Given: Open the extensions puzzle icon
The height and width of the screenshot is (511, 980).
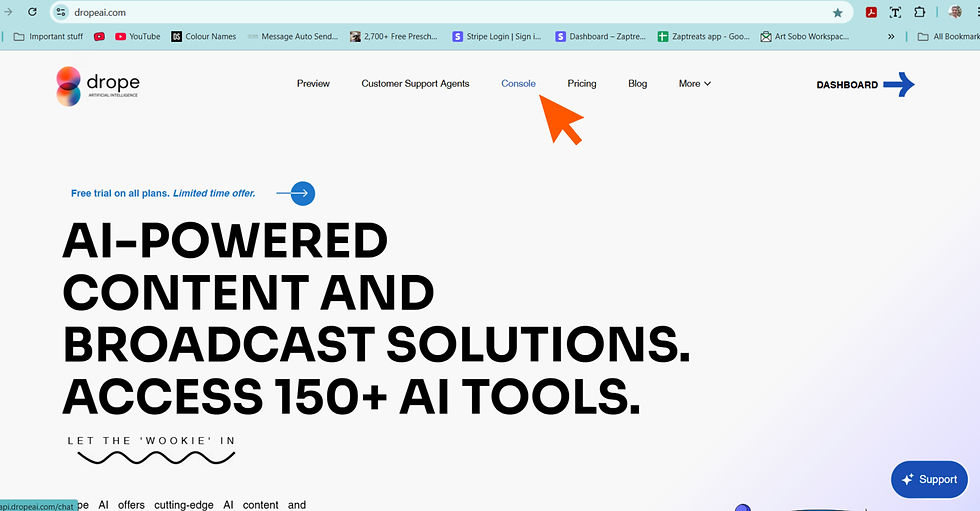Looking at the screenshot, I should pos(919,12).
